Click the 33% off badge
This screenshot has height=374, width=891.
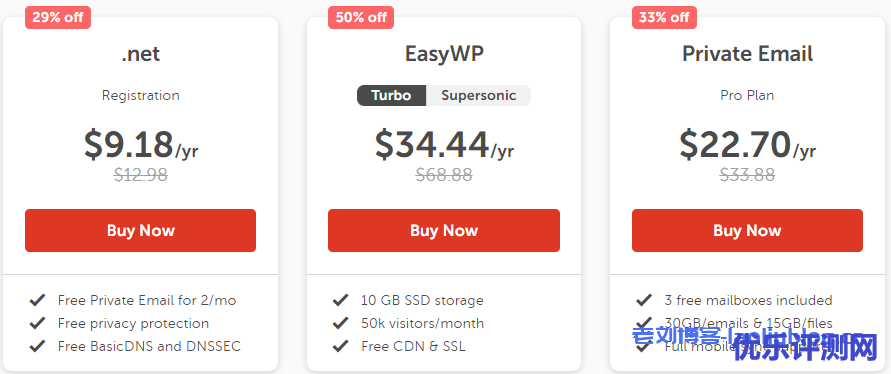point(664,17)
